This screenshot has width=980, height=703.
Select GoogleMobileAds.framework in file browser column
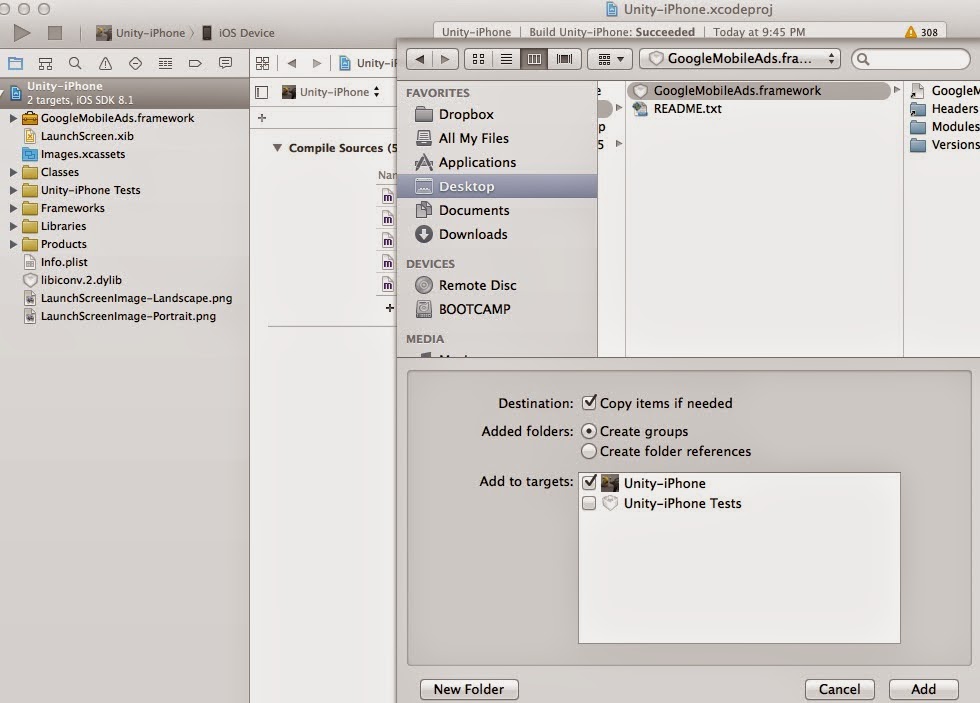[x=759, y=91]
